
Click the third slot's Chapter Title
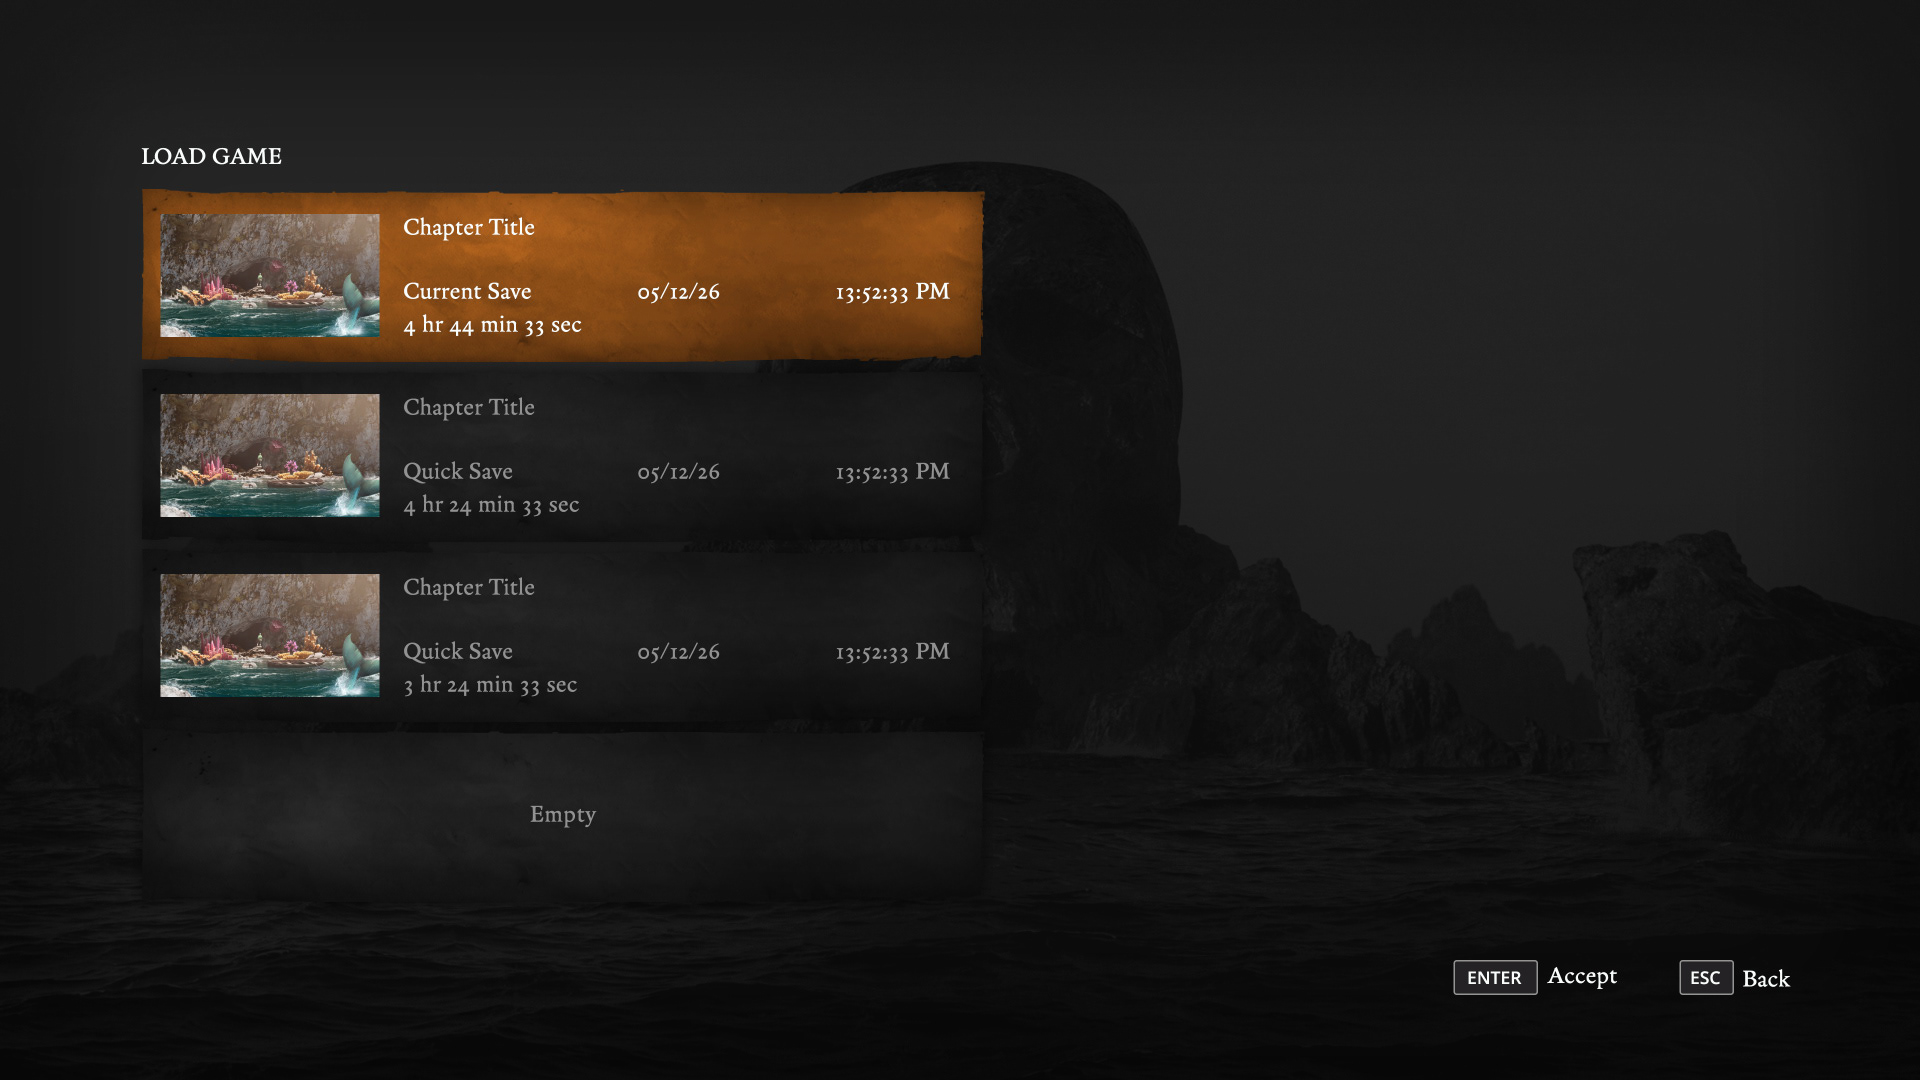click(x=468, y=588)
